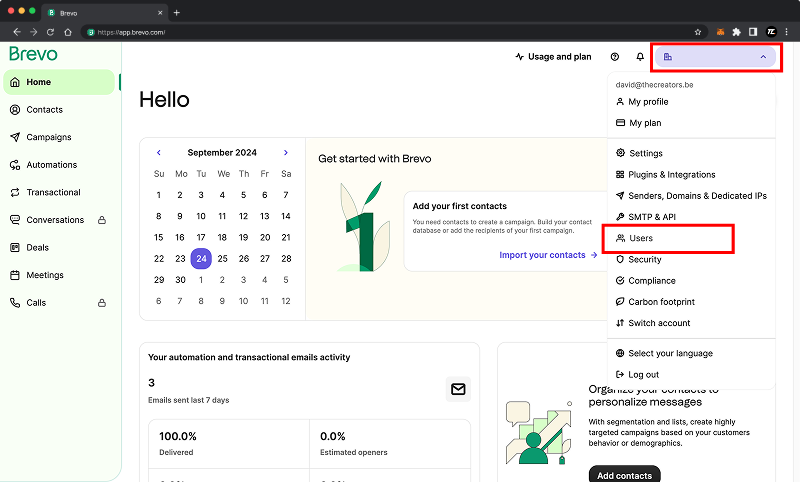Go back in browser history
800x483 pixels.
(x=17, y=32)
